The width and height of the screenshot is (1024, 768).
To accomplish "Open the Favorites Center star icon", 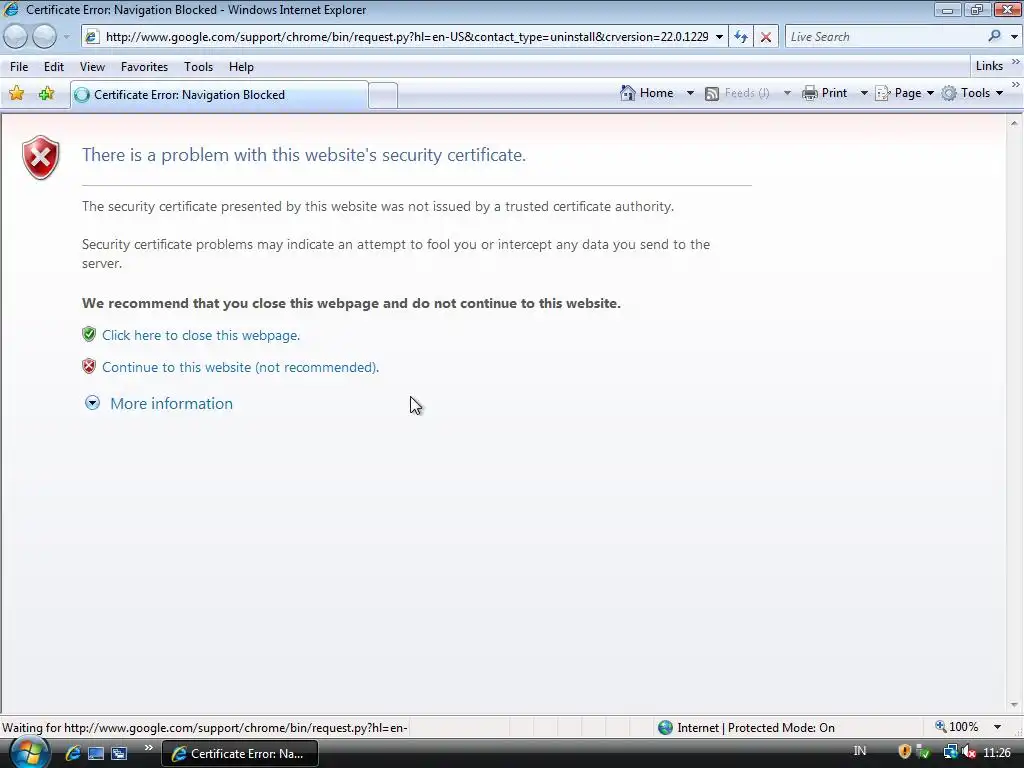I will tap(17, 93).
